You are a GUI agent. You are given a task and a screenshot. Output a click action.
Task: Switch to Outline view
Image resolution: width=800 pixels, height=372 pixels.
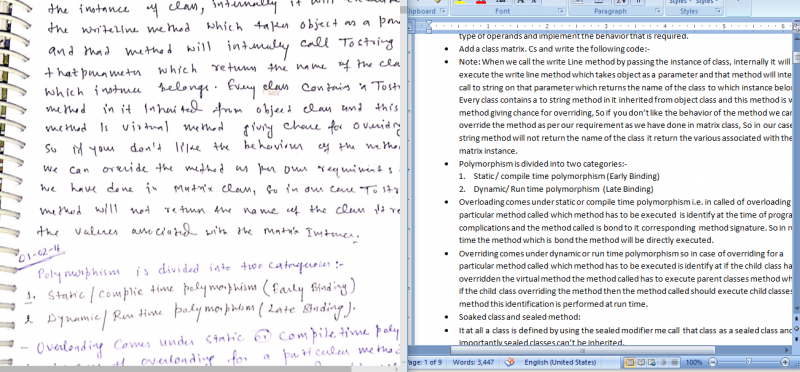point(664,362)
